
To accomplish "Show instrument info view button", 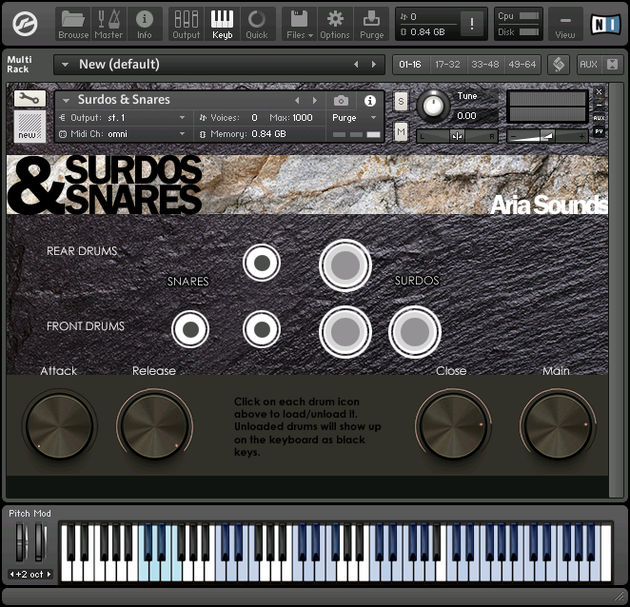I will (370, 100).
